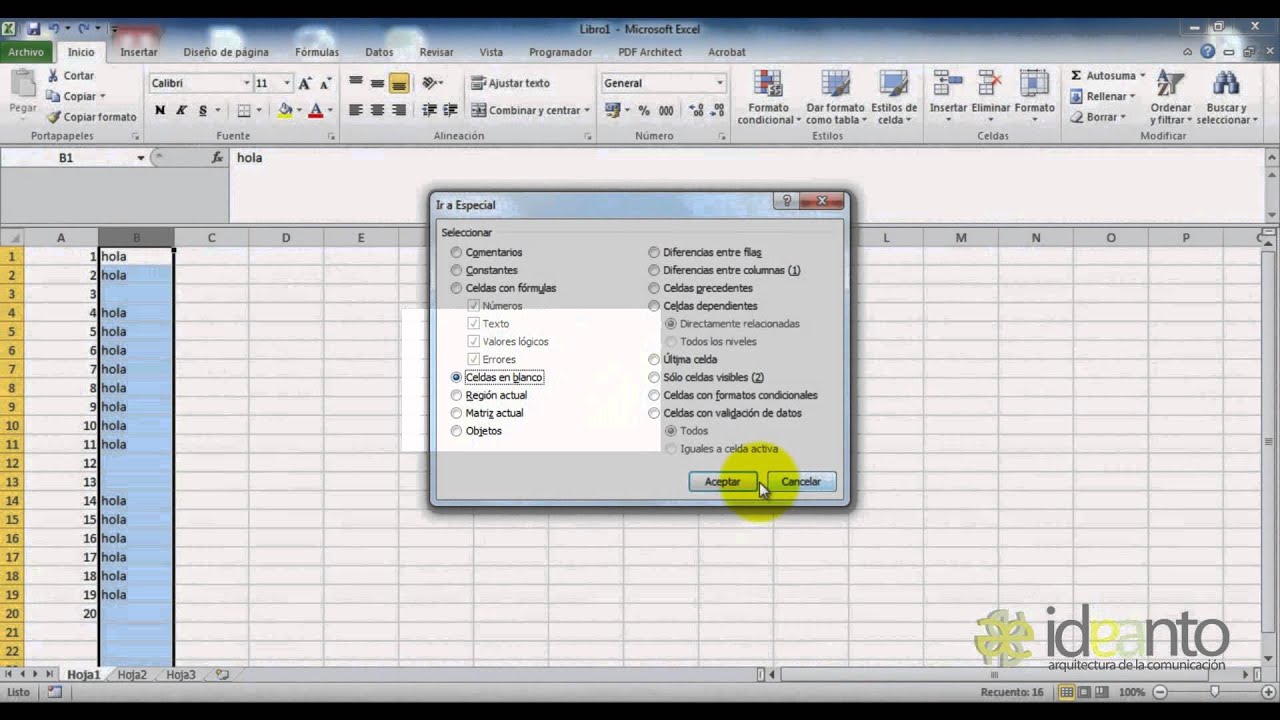
Task: Click the Cortar scissors icon
Action: [54, 76]
